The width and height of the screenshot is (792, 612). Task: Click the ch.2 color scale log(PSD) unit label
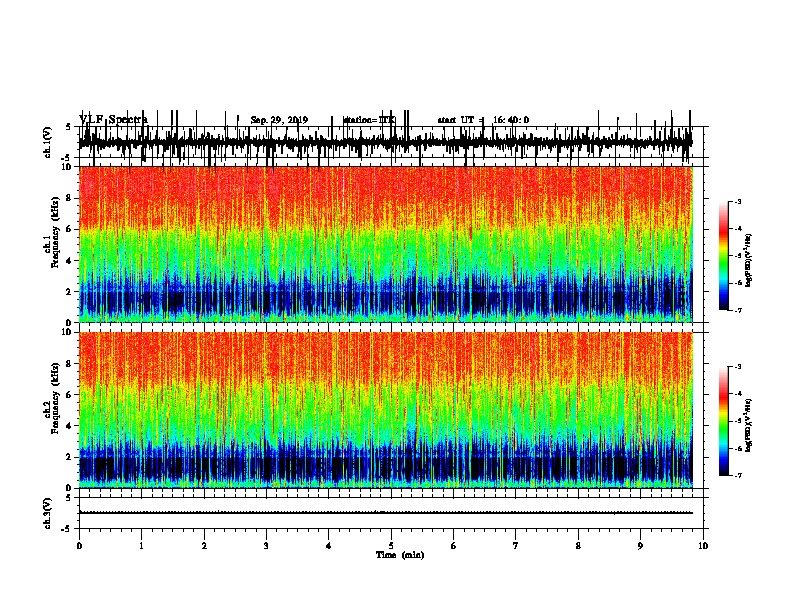[748, 426]
